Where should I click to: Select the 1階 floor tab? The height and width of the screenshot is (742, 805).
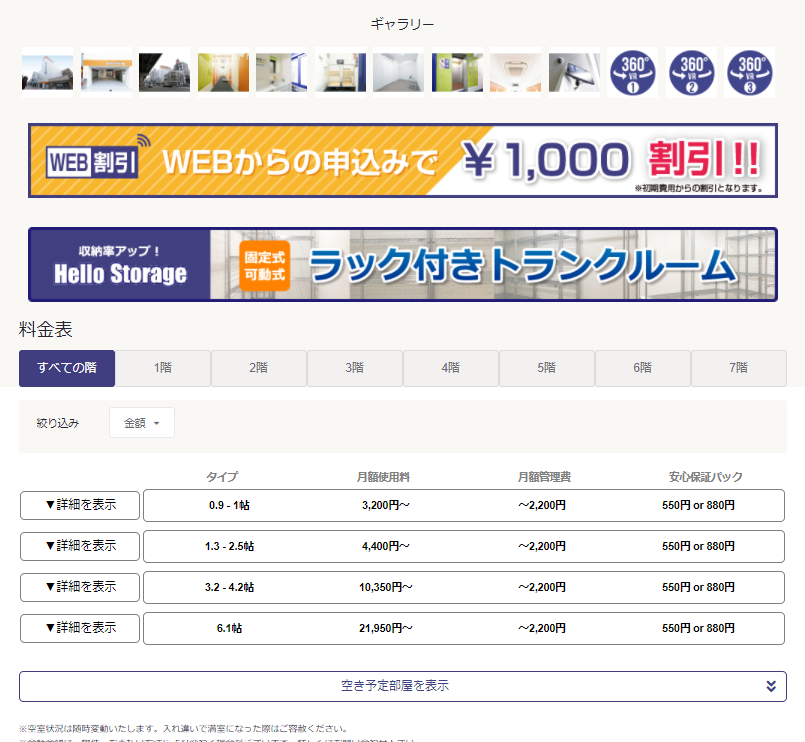pos(163,368)
